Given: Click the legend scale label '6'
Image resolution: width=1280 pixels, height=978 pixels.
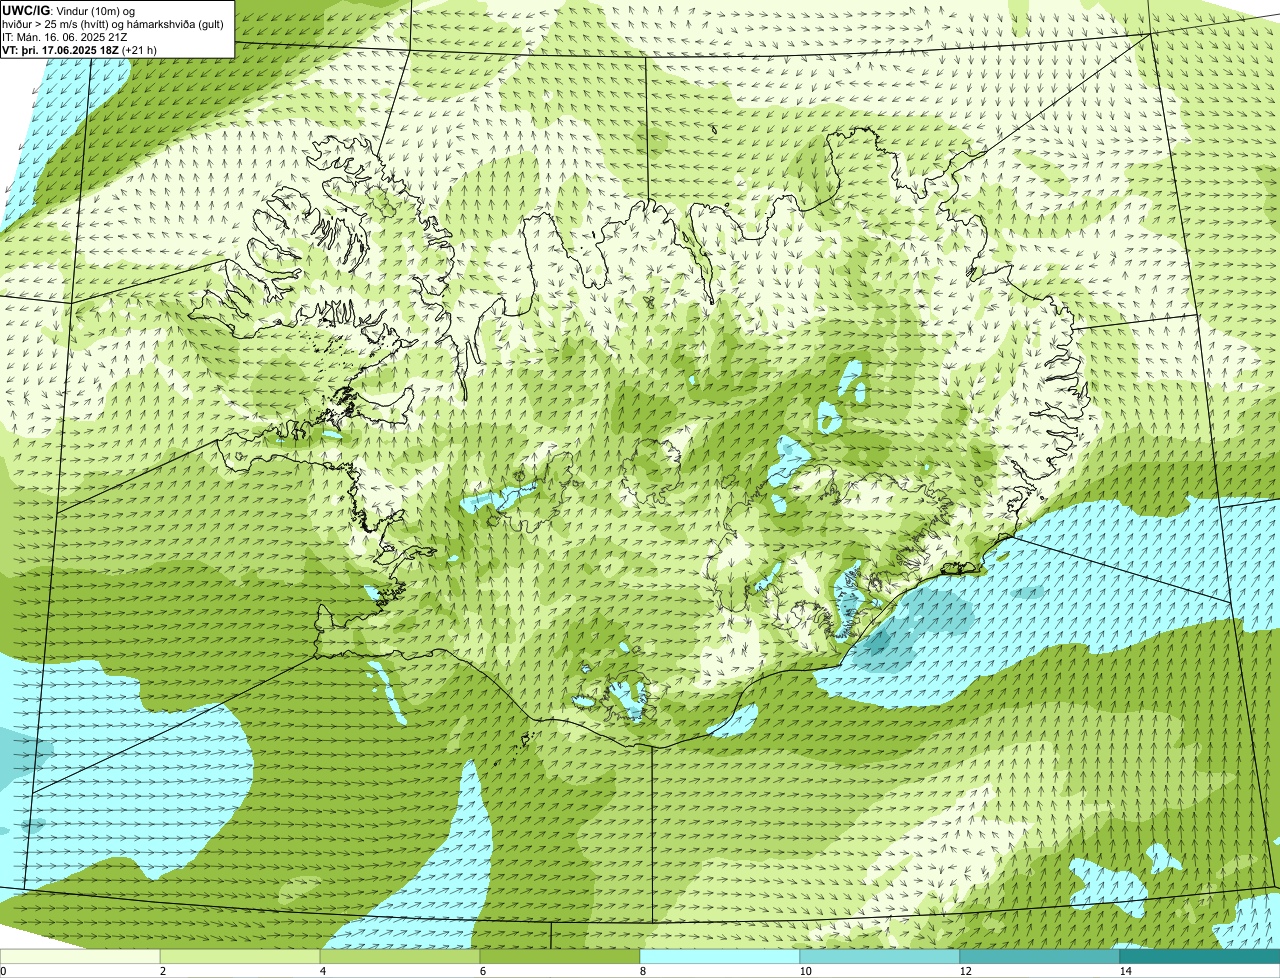Looking at the screenshot, I should [482, 971].
